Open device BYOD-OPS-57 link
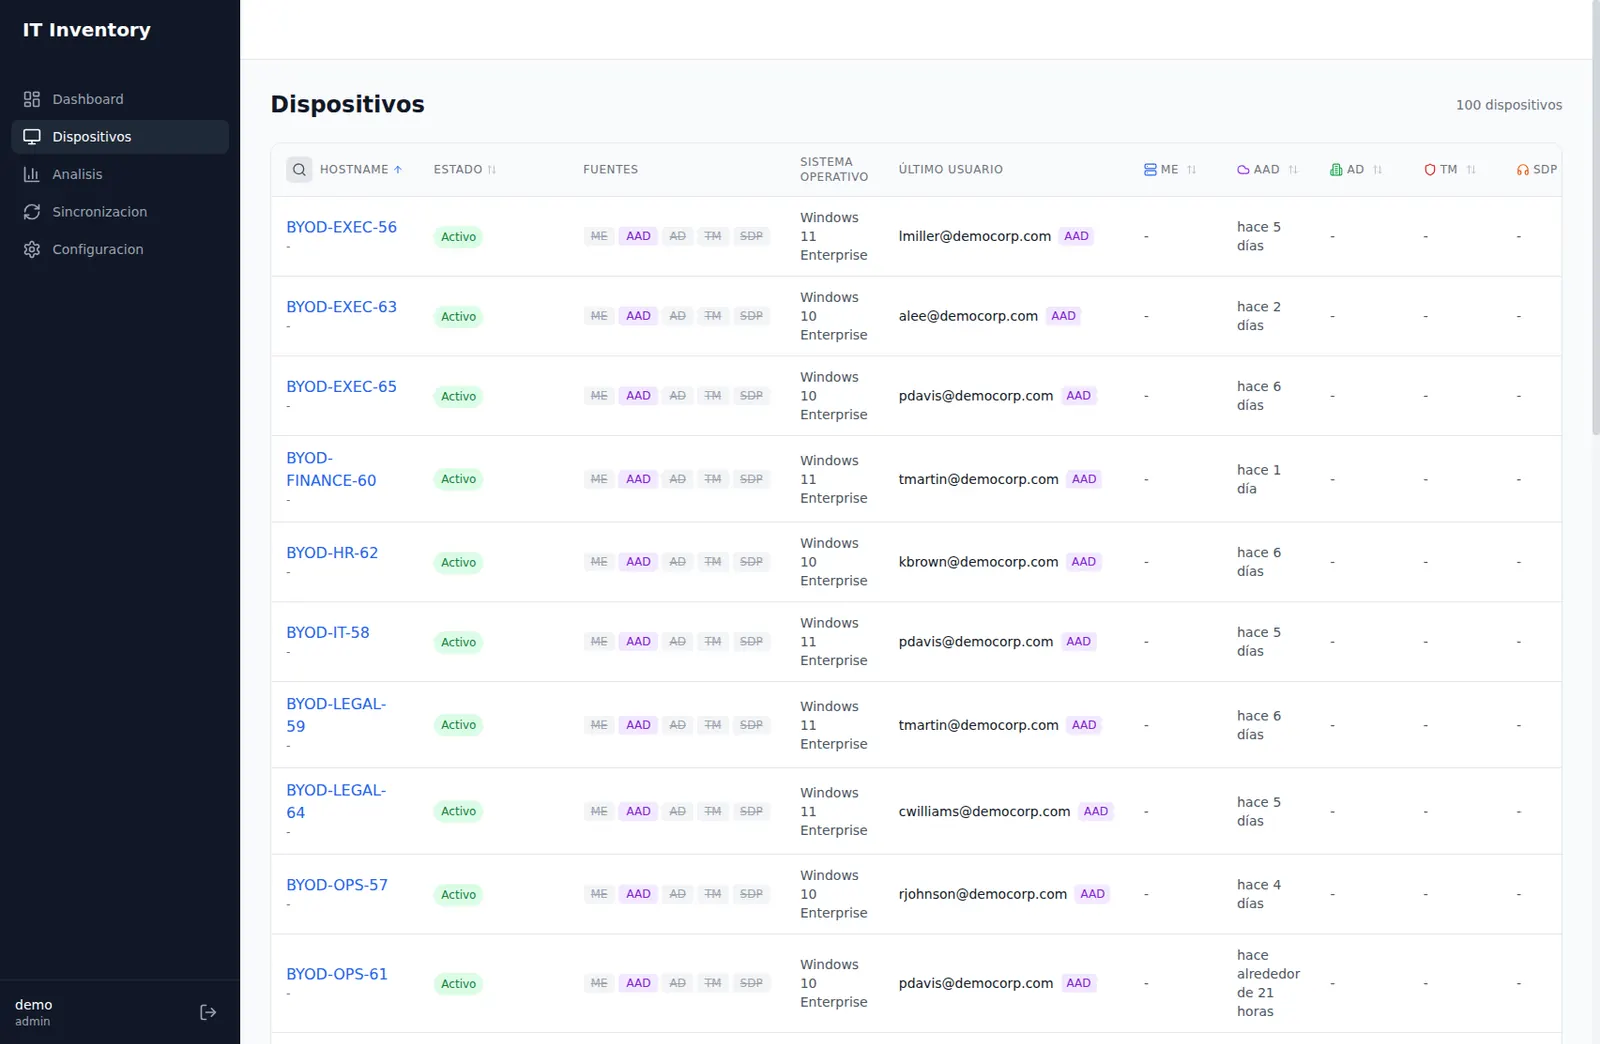 [337, 885]
